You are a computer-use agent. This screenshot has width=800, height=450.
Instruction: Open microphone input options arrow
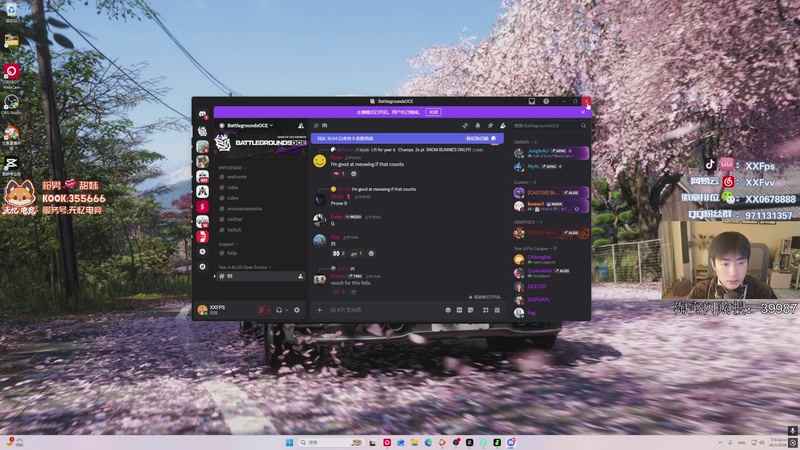pos(269,310)
